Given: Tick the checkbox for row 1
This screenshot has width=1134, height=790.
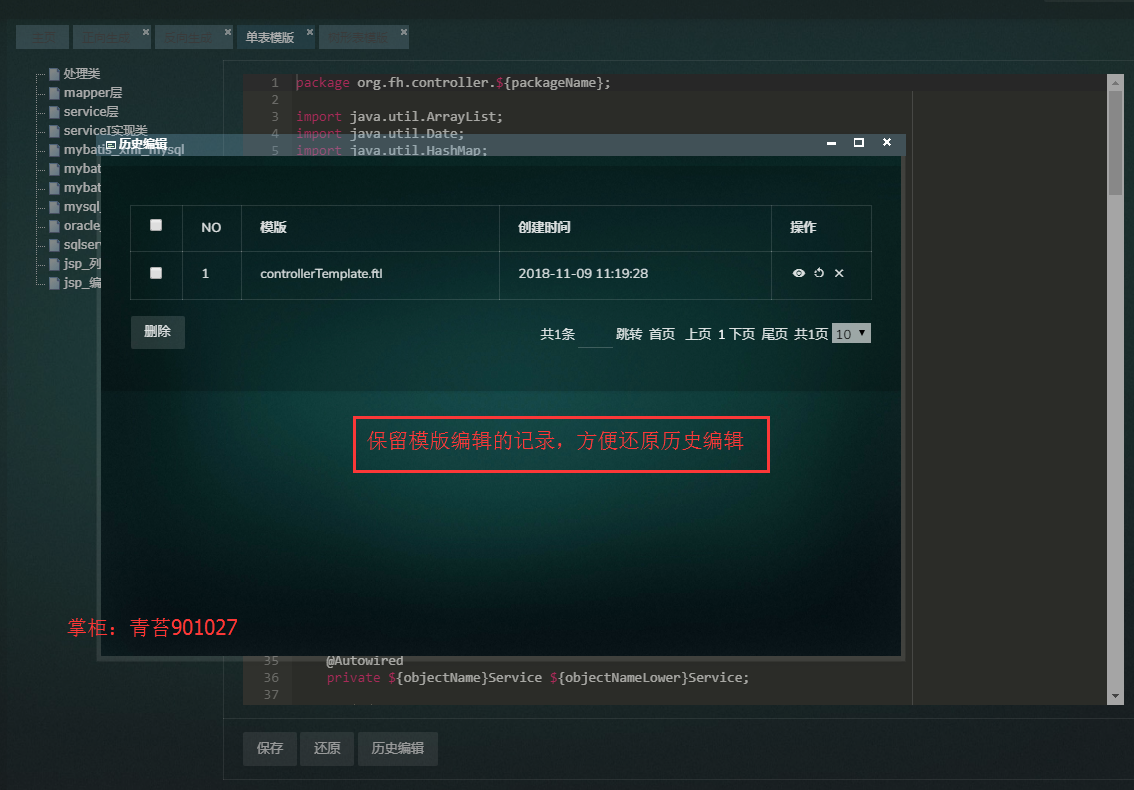Looking at the screenshot, I should [155, 273].
